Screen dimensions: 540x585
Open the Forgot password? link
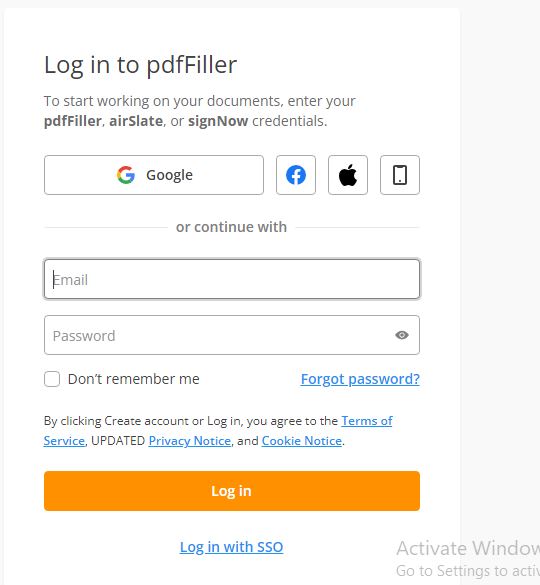click(360, 379)
